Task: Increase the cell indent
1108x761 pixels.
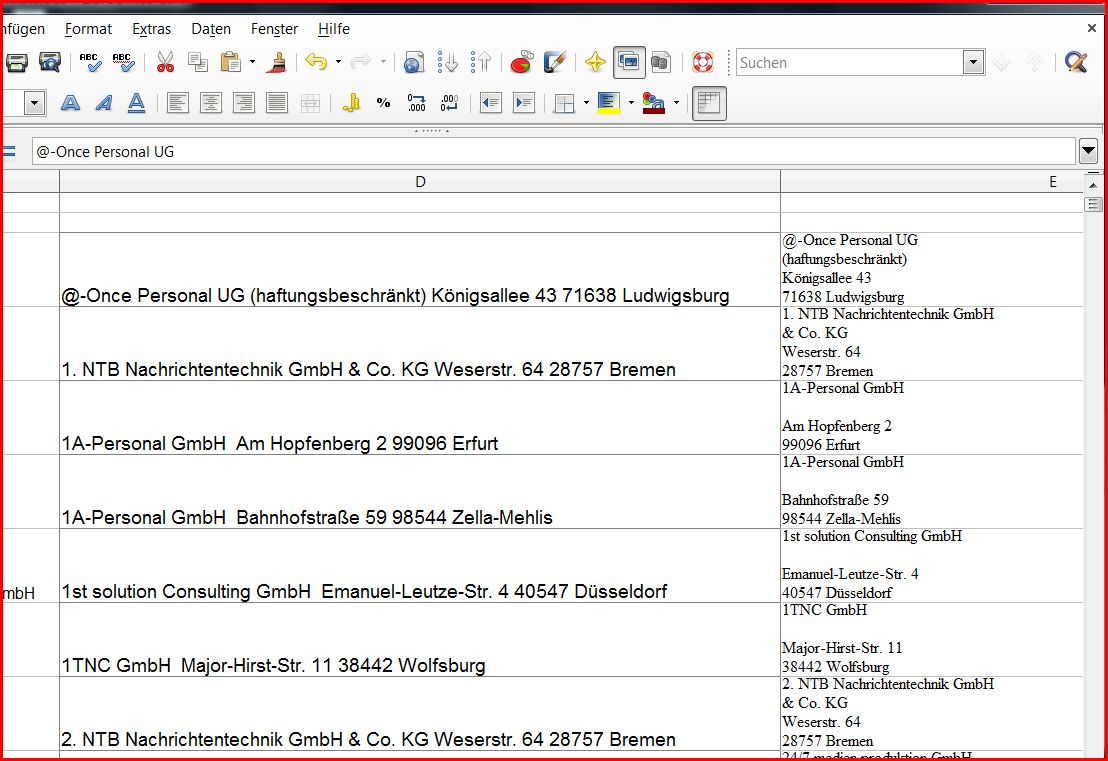Action: tap(524, 103)
